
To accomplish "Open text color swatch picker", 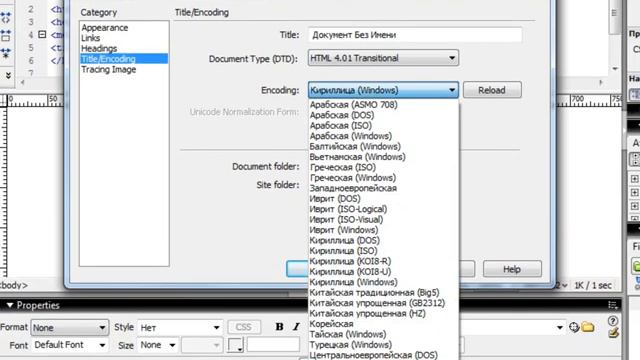I will coord(236,345).
